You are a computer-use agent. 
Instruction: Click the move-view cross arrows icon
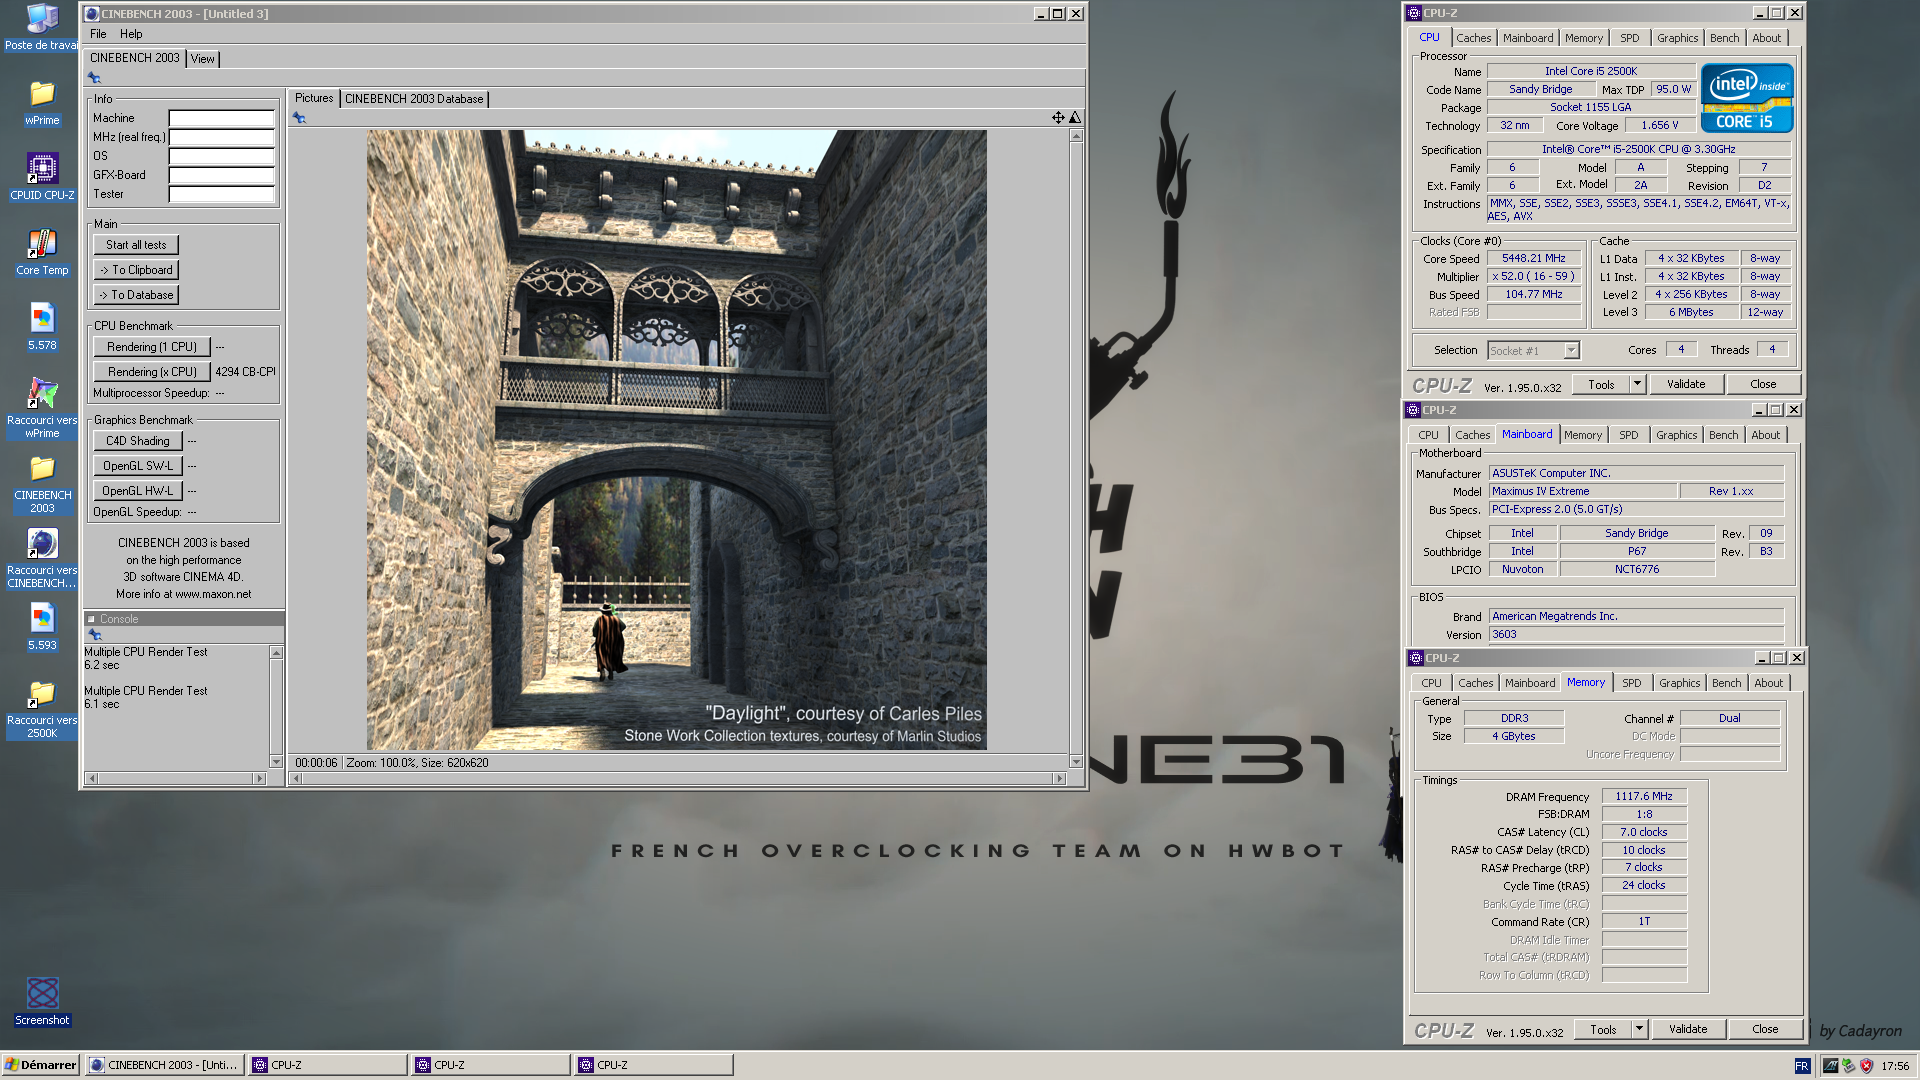coord(1058,118)
